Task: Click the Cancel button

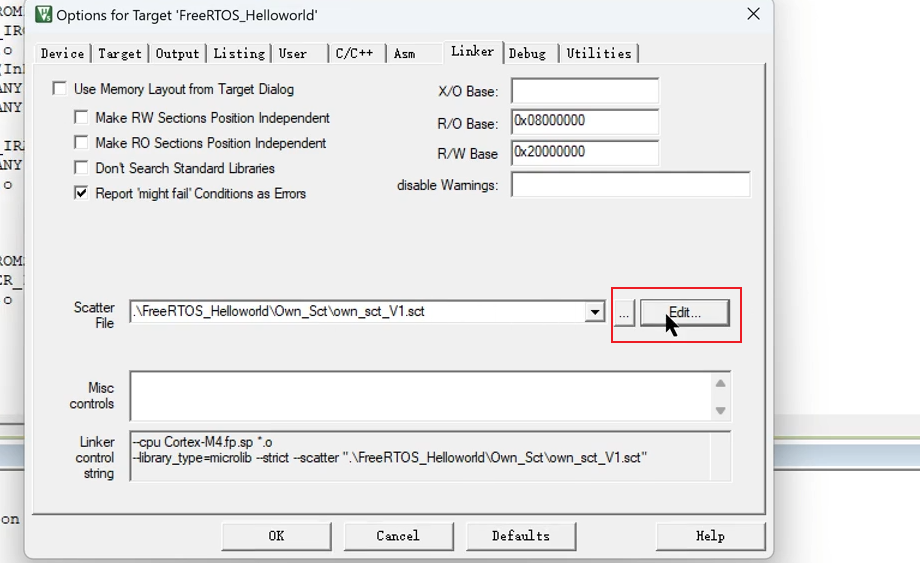Action: point(398,536)
